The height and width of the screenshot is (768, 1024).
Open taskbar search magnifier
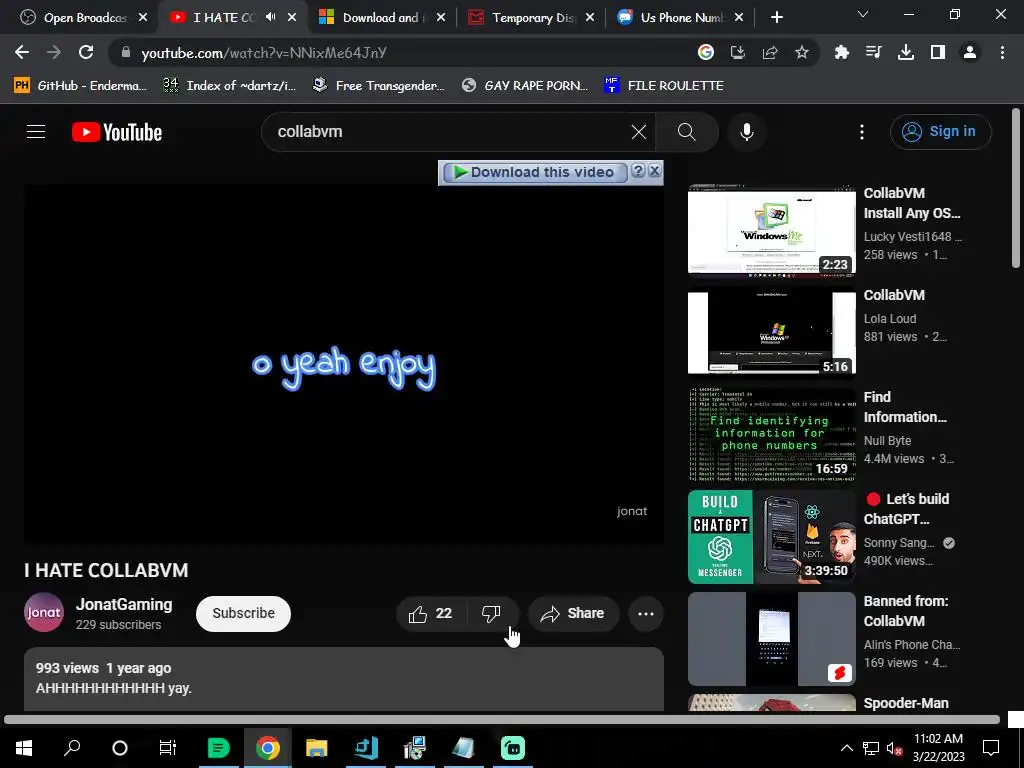pyautogui.click(x=72, y=748)
